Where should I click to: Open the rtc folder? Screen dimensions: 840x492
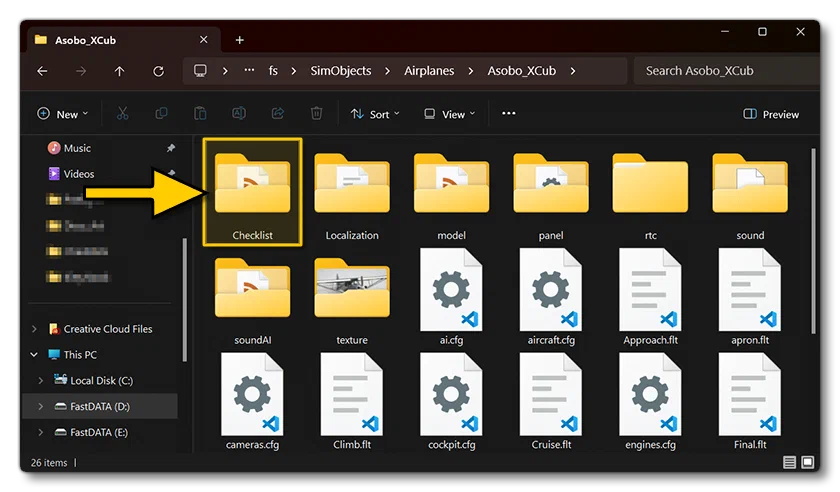click(x=650, y=196)
